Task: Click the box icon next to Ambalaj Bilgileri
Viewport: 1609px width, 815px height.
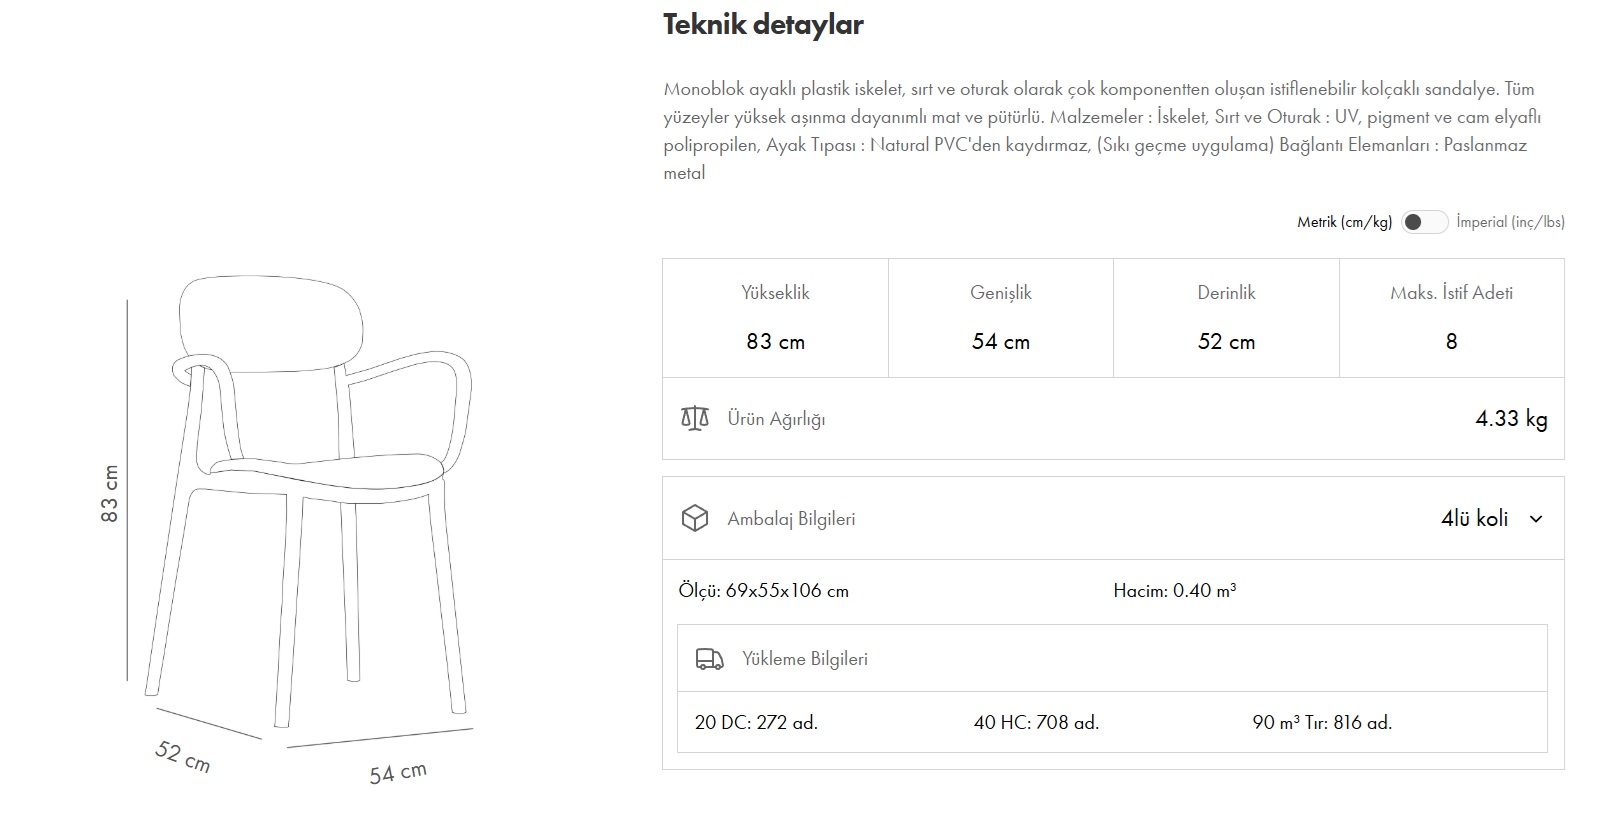Action: point(694,518)
